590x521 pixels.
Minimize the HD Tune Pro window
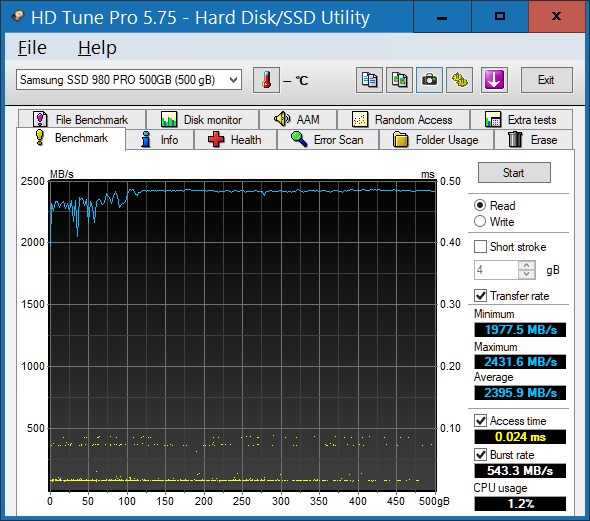442,17
